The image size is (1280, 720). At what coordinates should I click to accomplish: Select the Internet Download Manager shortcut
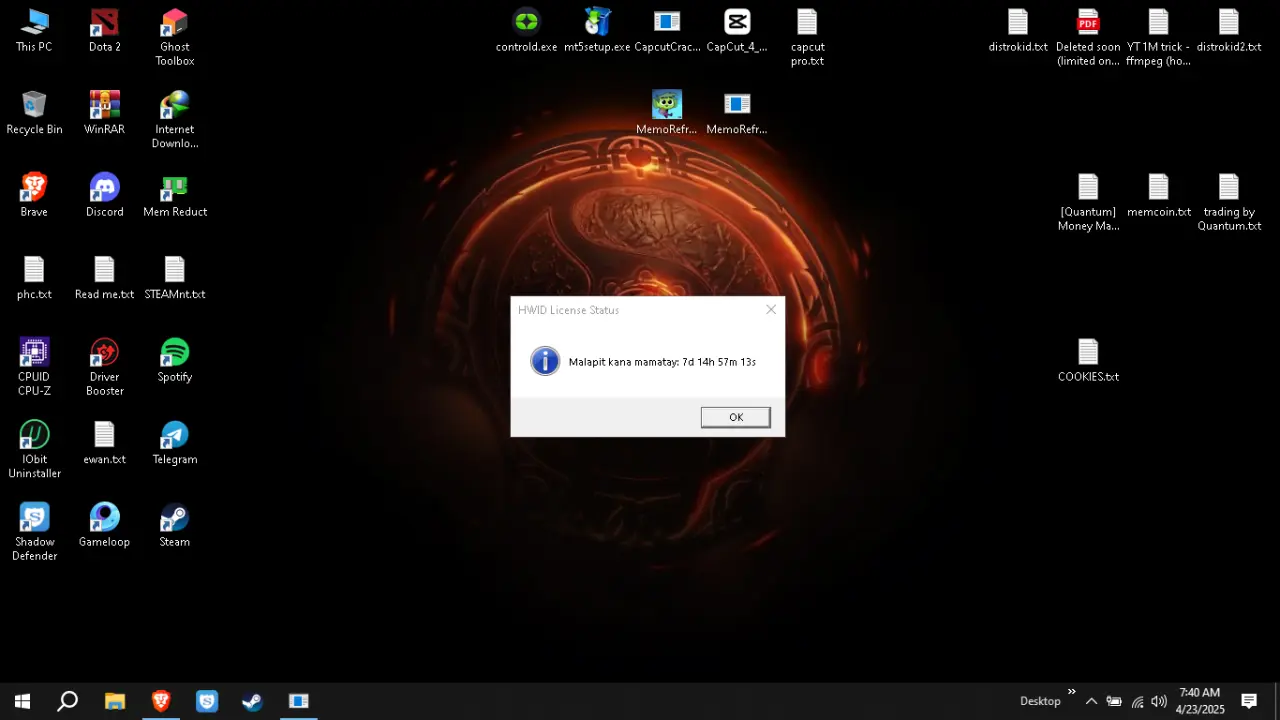pos(174,120)
